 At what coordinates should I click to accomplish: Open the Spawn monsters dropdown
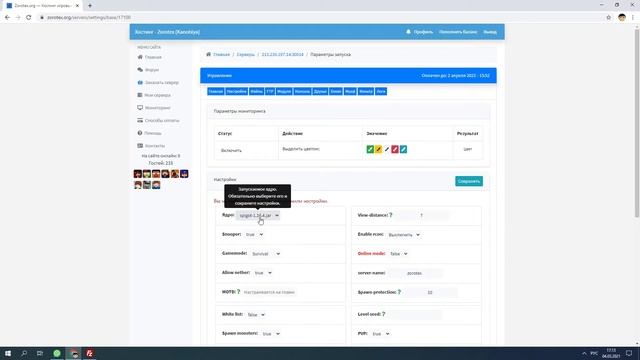coord(271,333)
